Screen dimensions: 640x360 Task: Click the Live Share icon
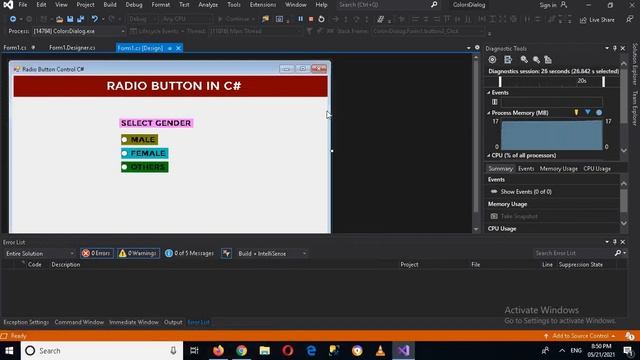[597, 20]
